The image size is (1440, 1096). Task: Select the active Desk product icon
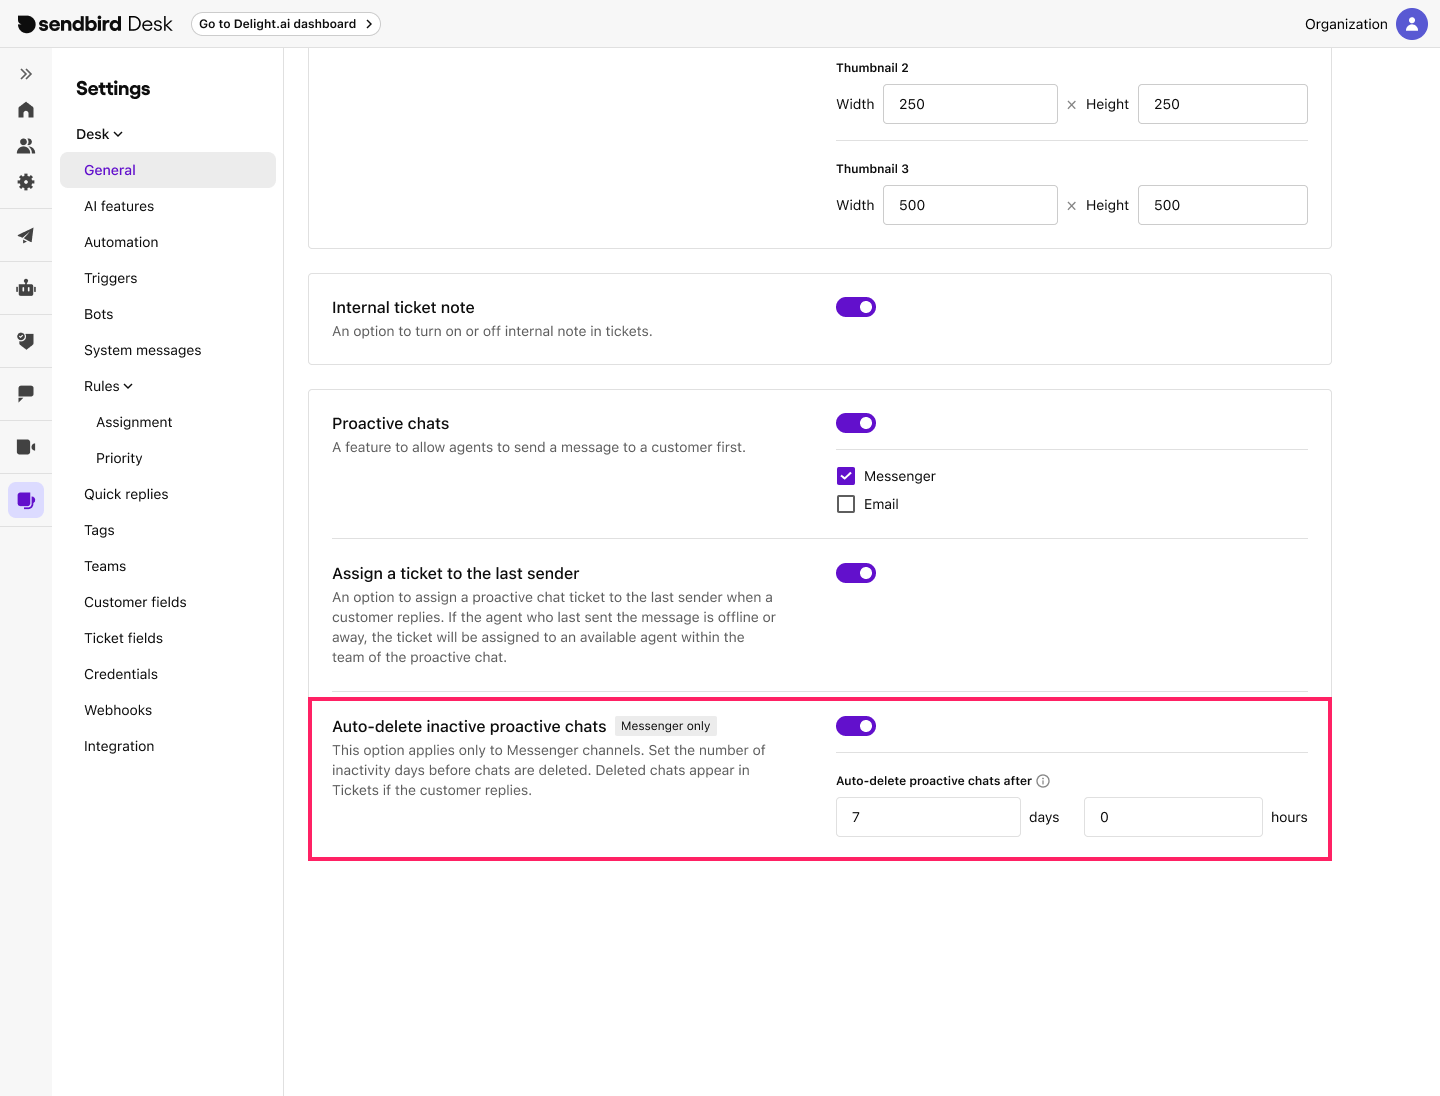[x=25, y=499]
